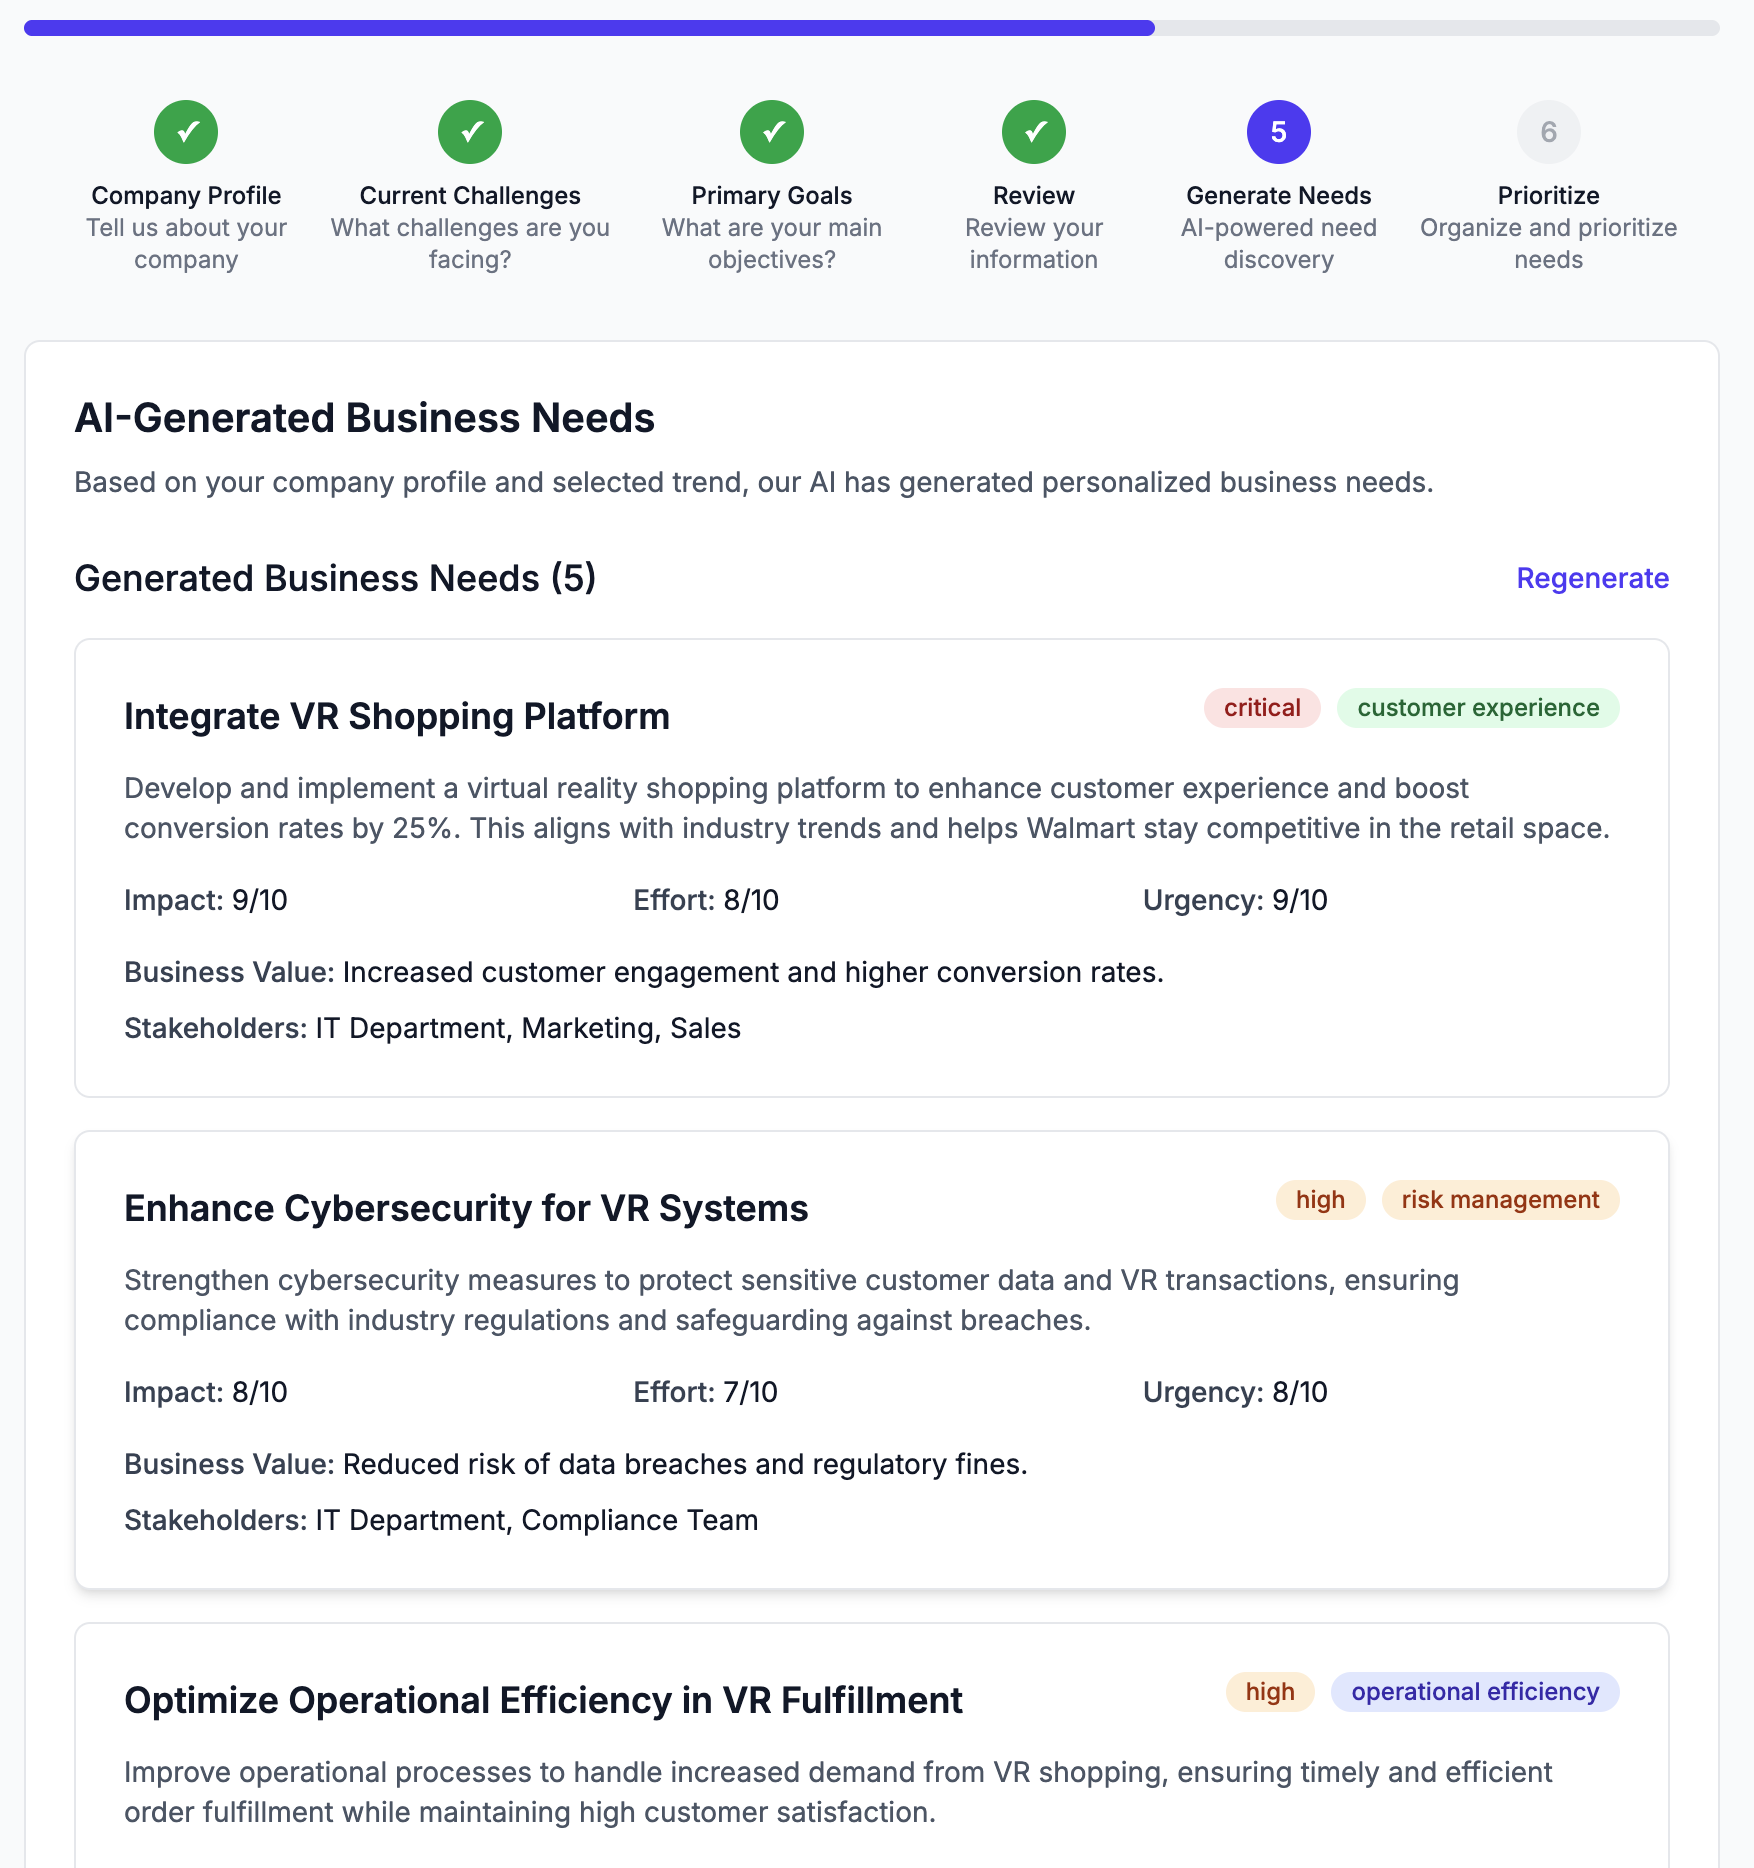Click the Company Profile green checkmark icon

(186, 132)
